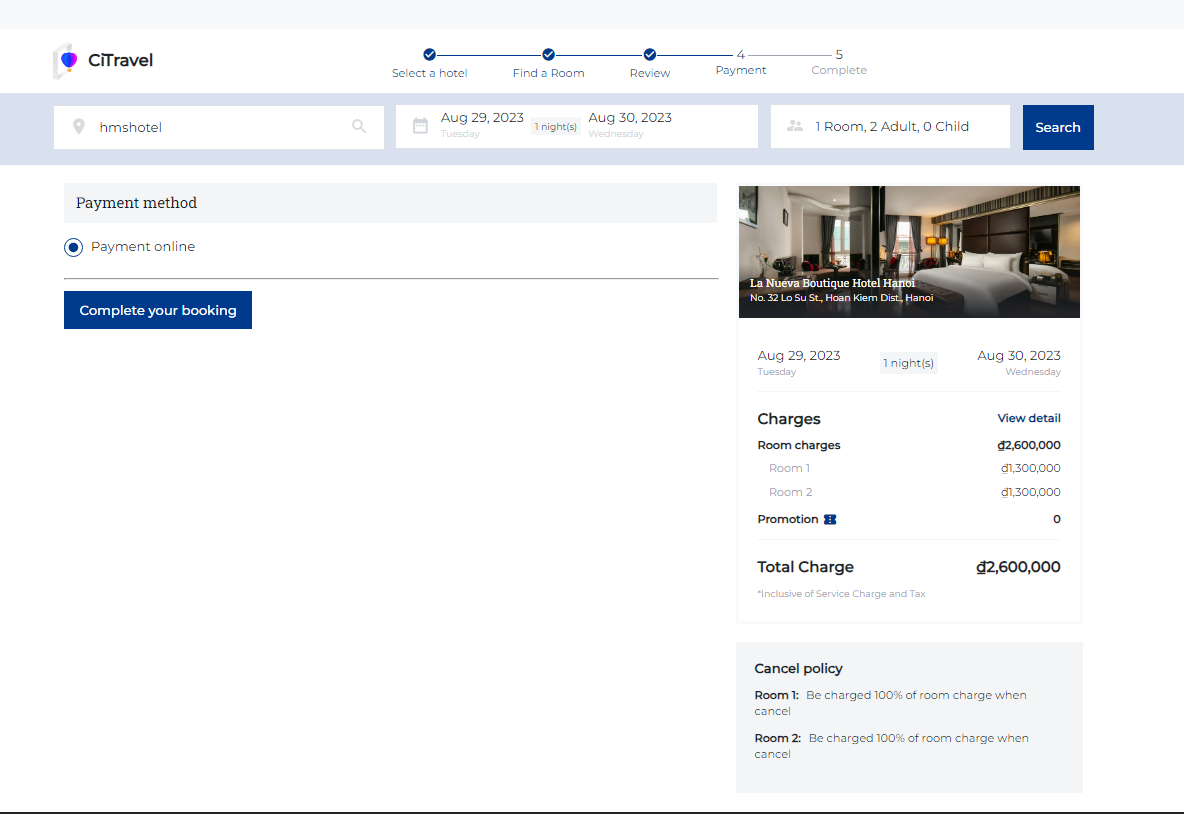Open the 1 Room, 2 Adult guest selector
Screen dimensions: 1184x814
point(891,127)
